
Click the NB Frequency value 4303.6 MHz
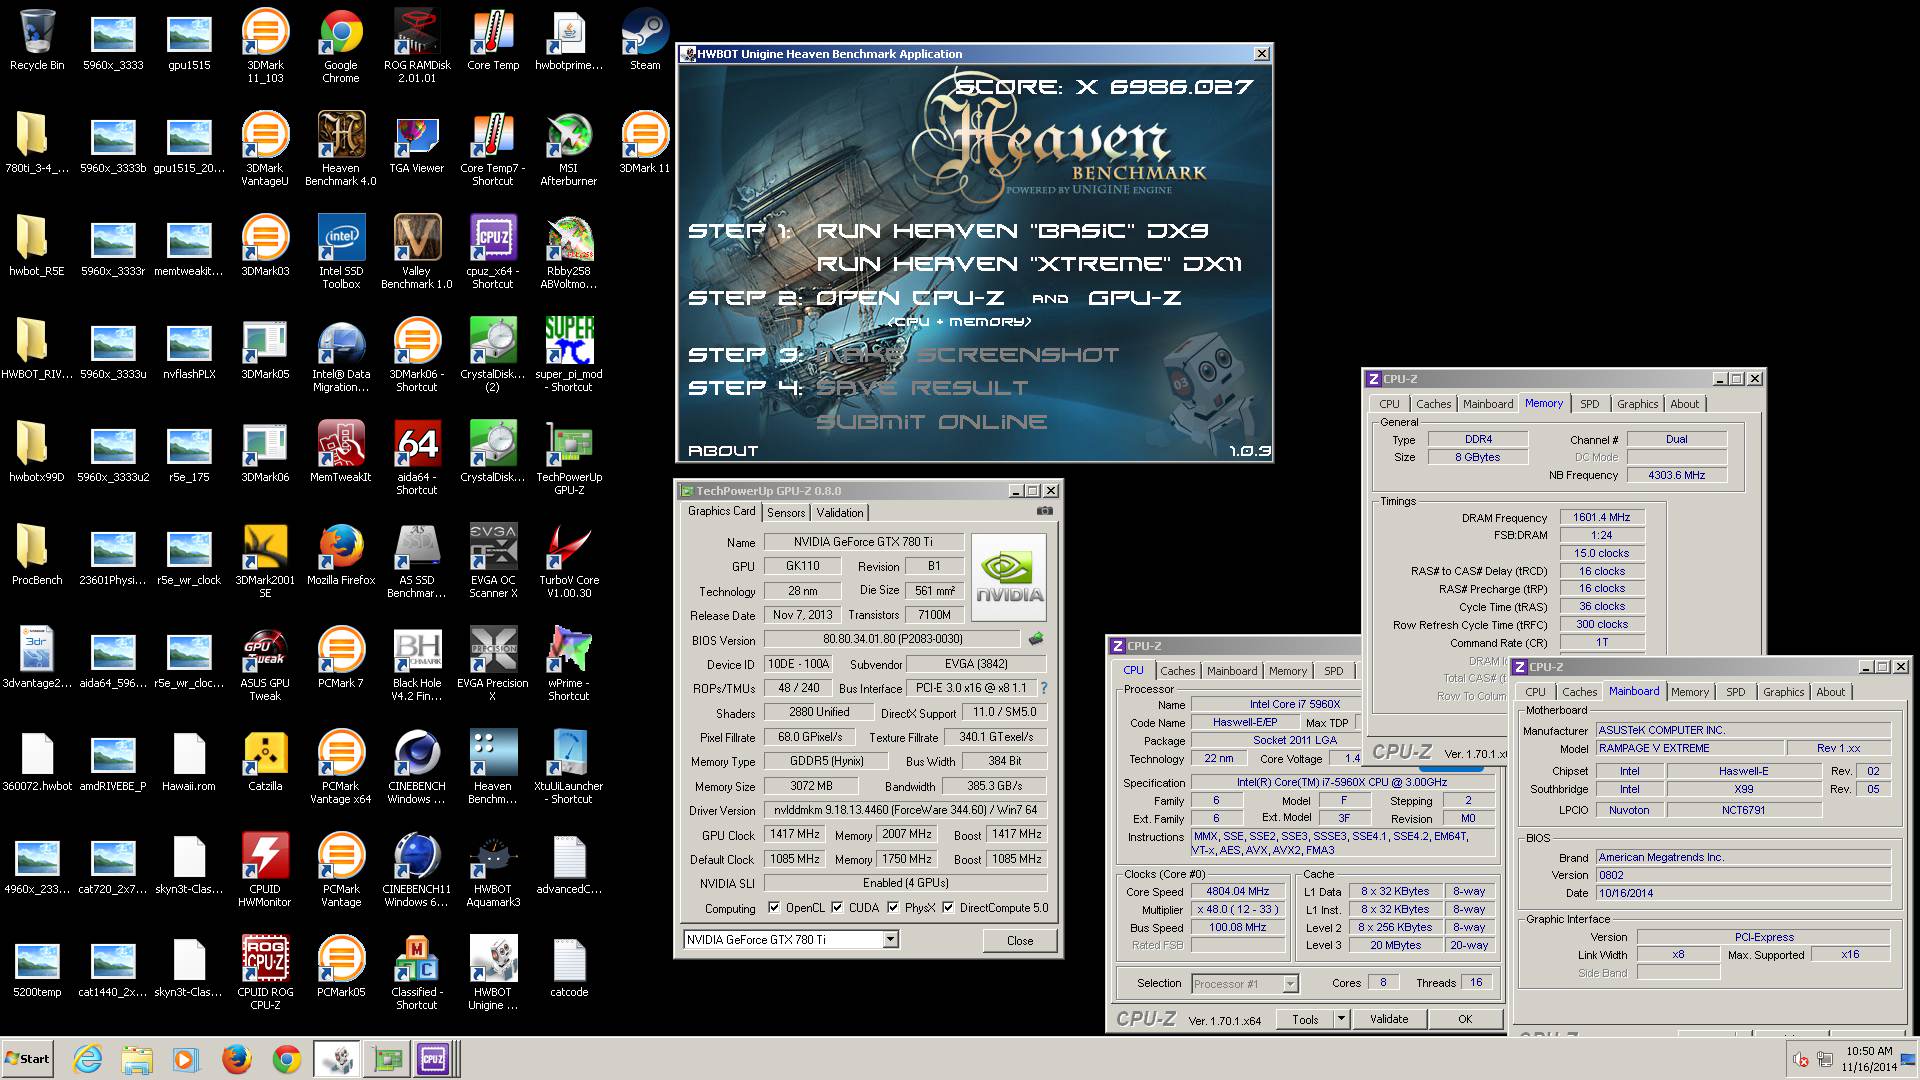click(1676, 476)
